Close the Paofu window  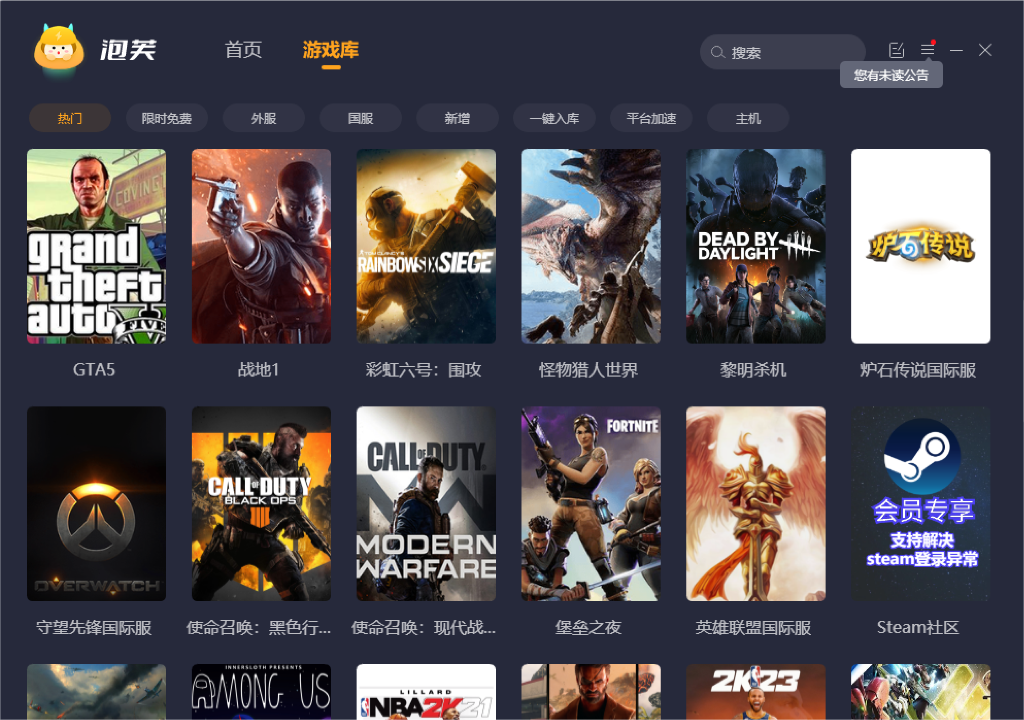(985, 50)
